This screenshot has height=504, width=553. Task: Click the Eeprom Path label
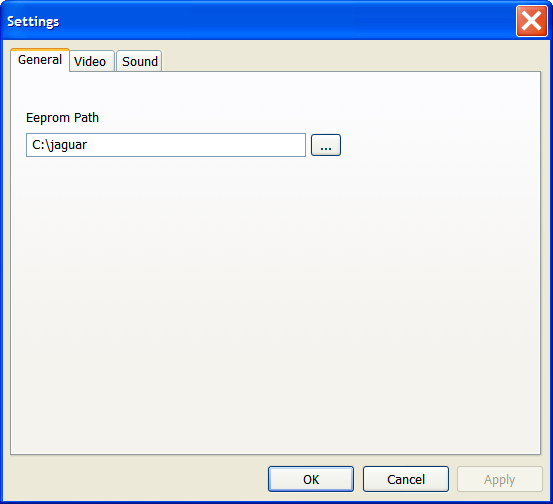click(x=62, y=117)
